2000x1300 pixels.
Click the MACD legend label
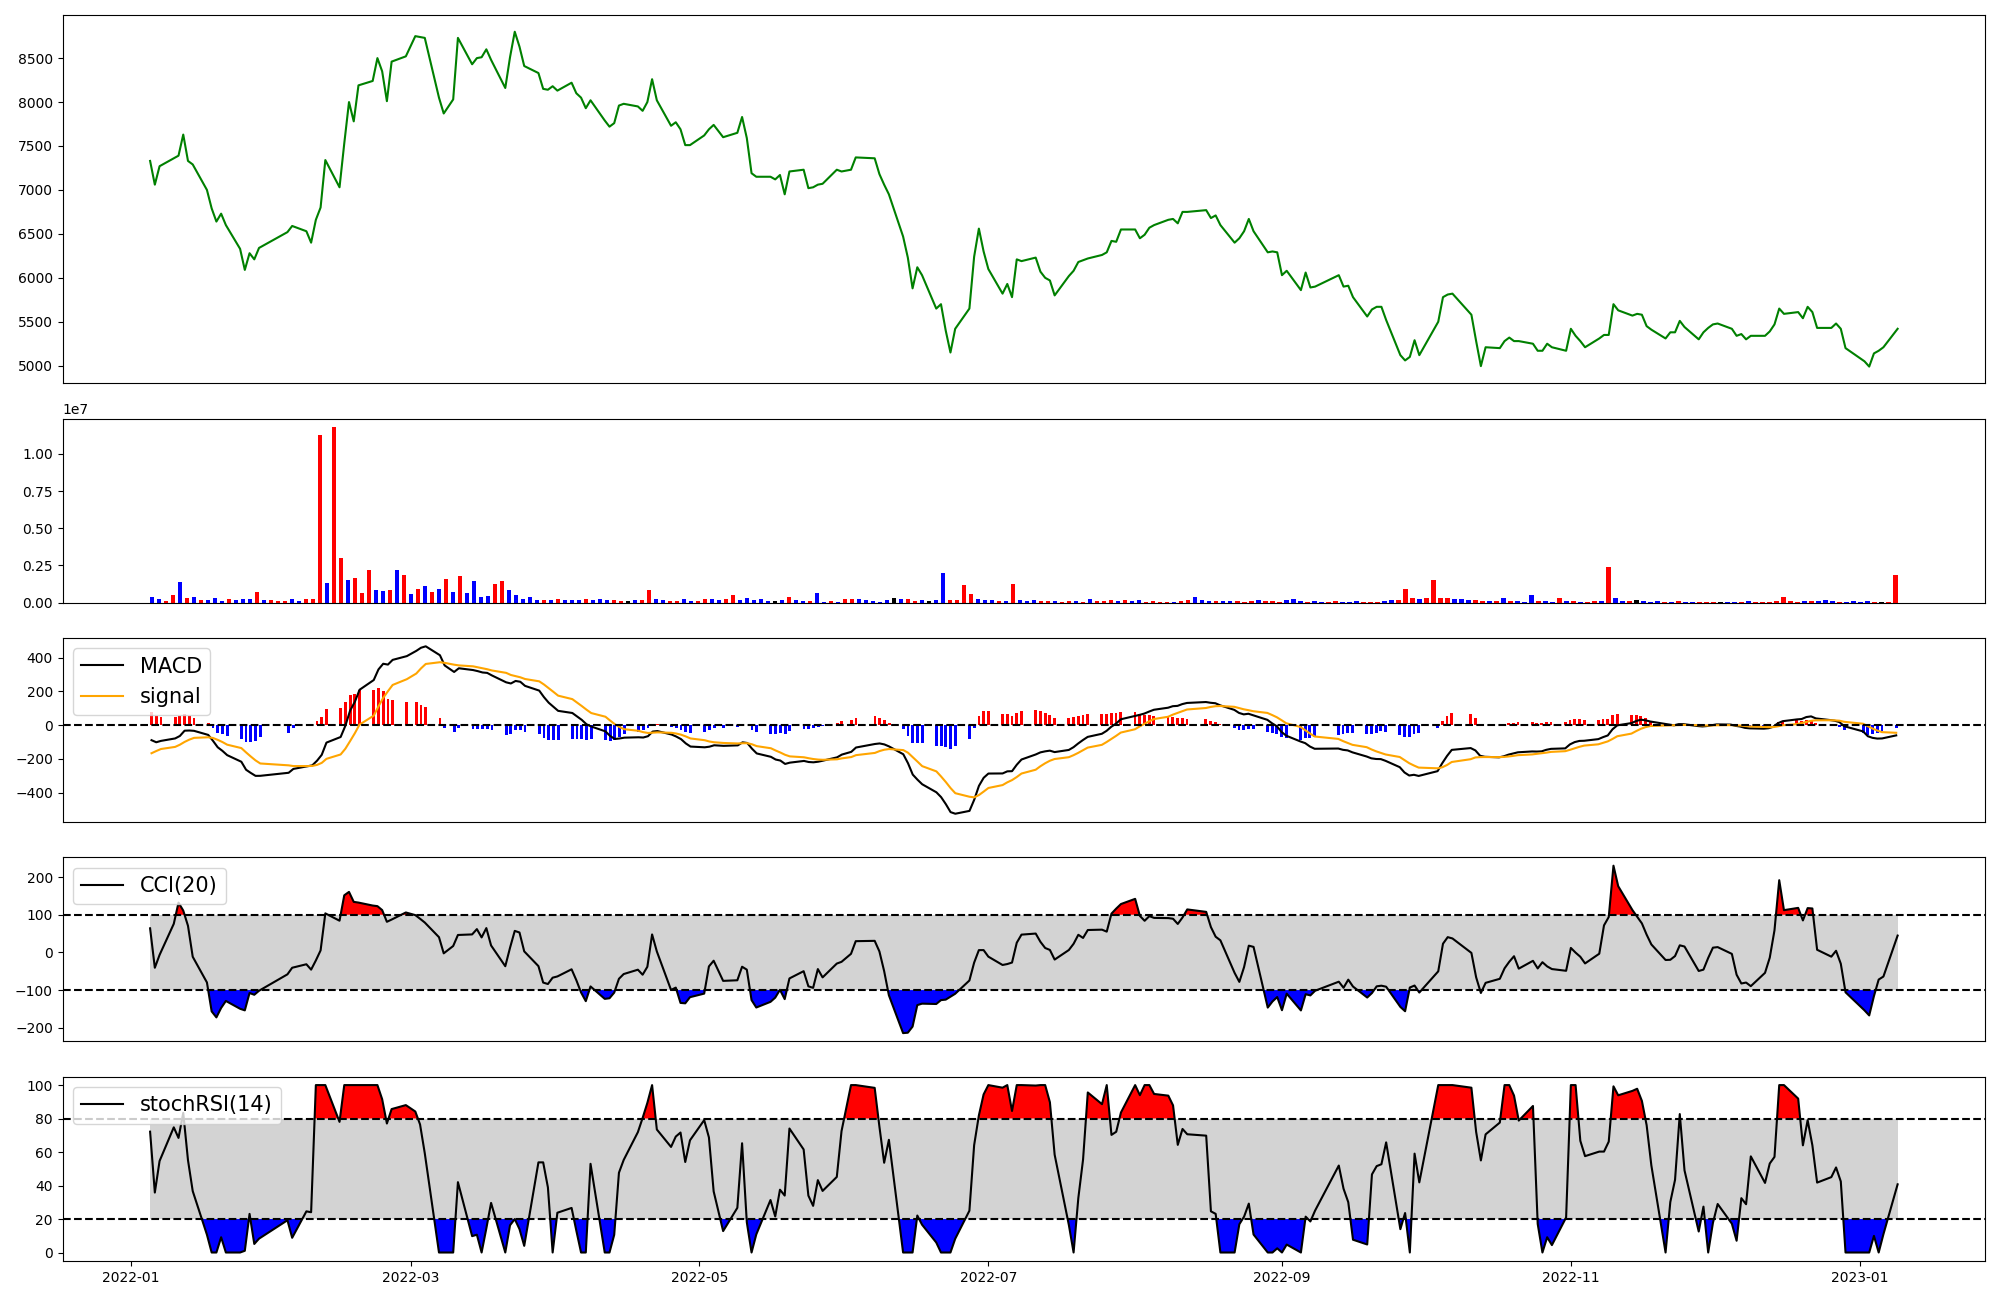pyautogui.click(x=170, y=666)
